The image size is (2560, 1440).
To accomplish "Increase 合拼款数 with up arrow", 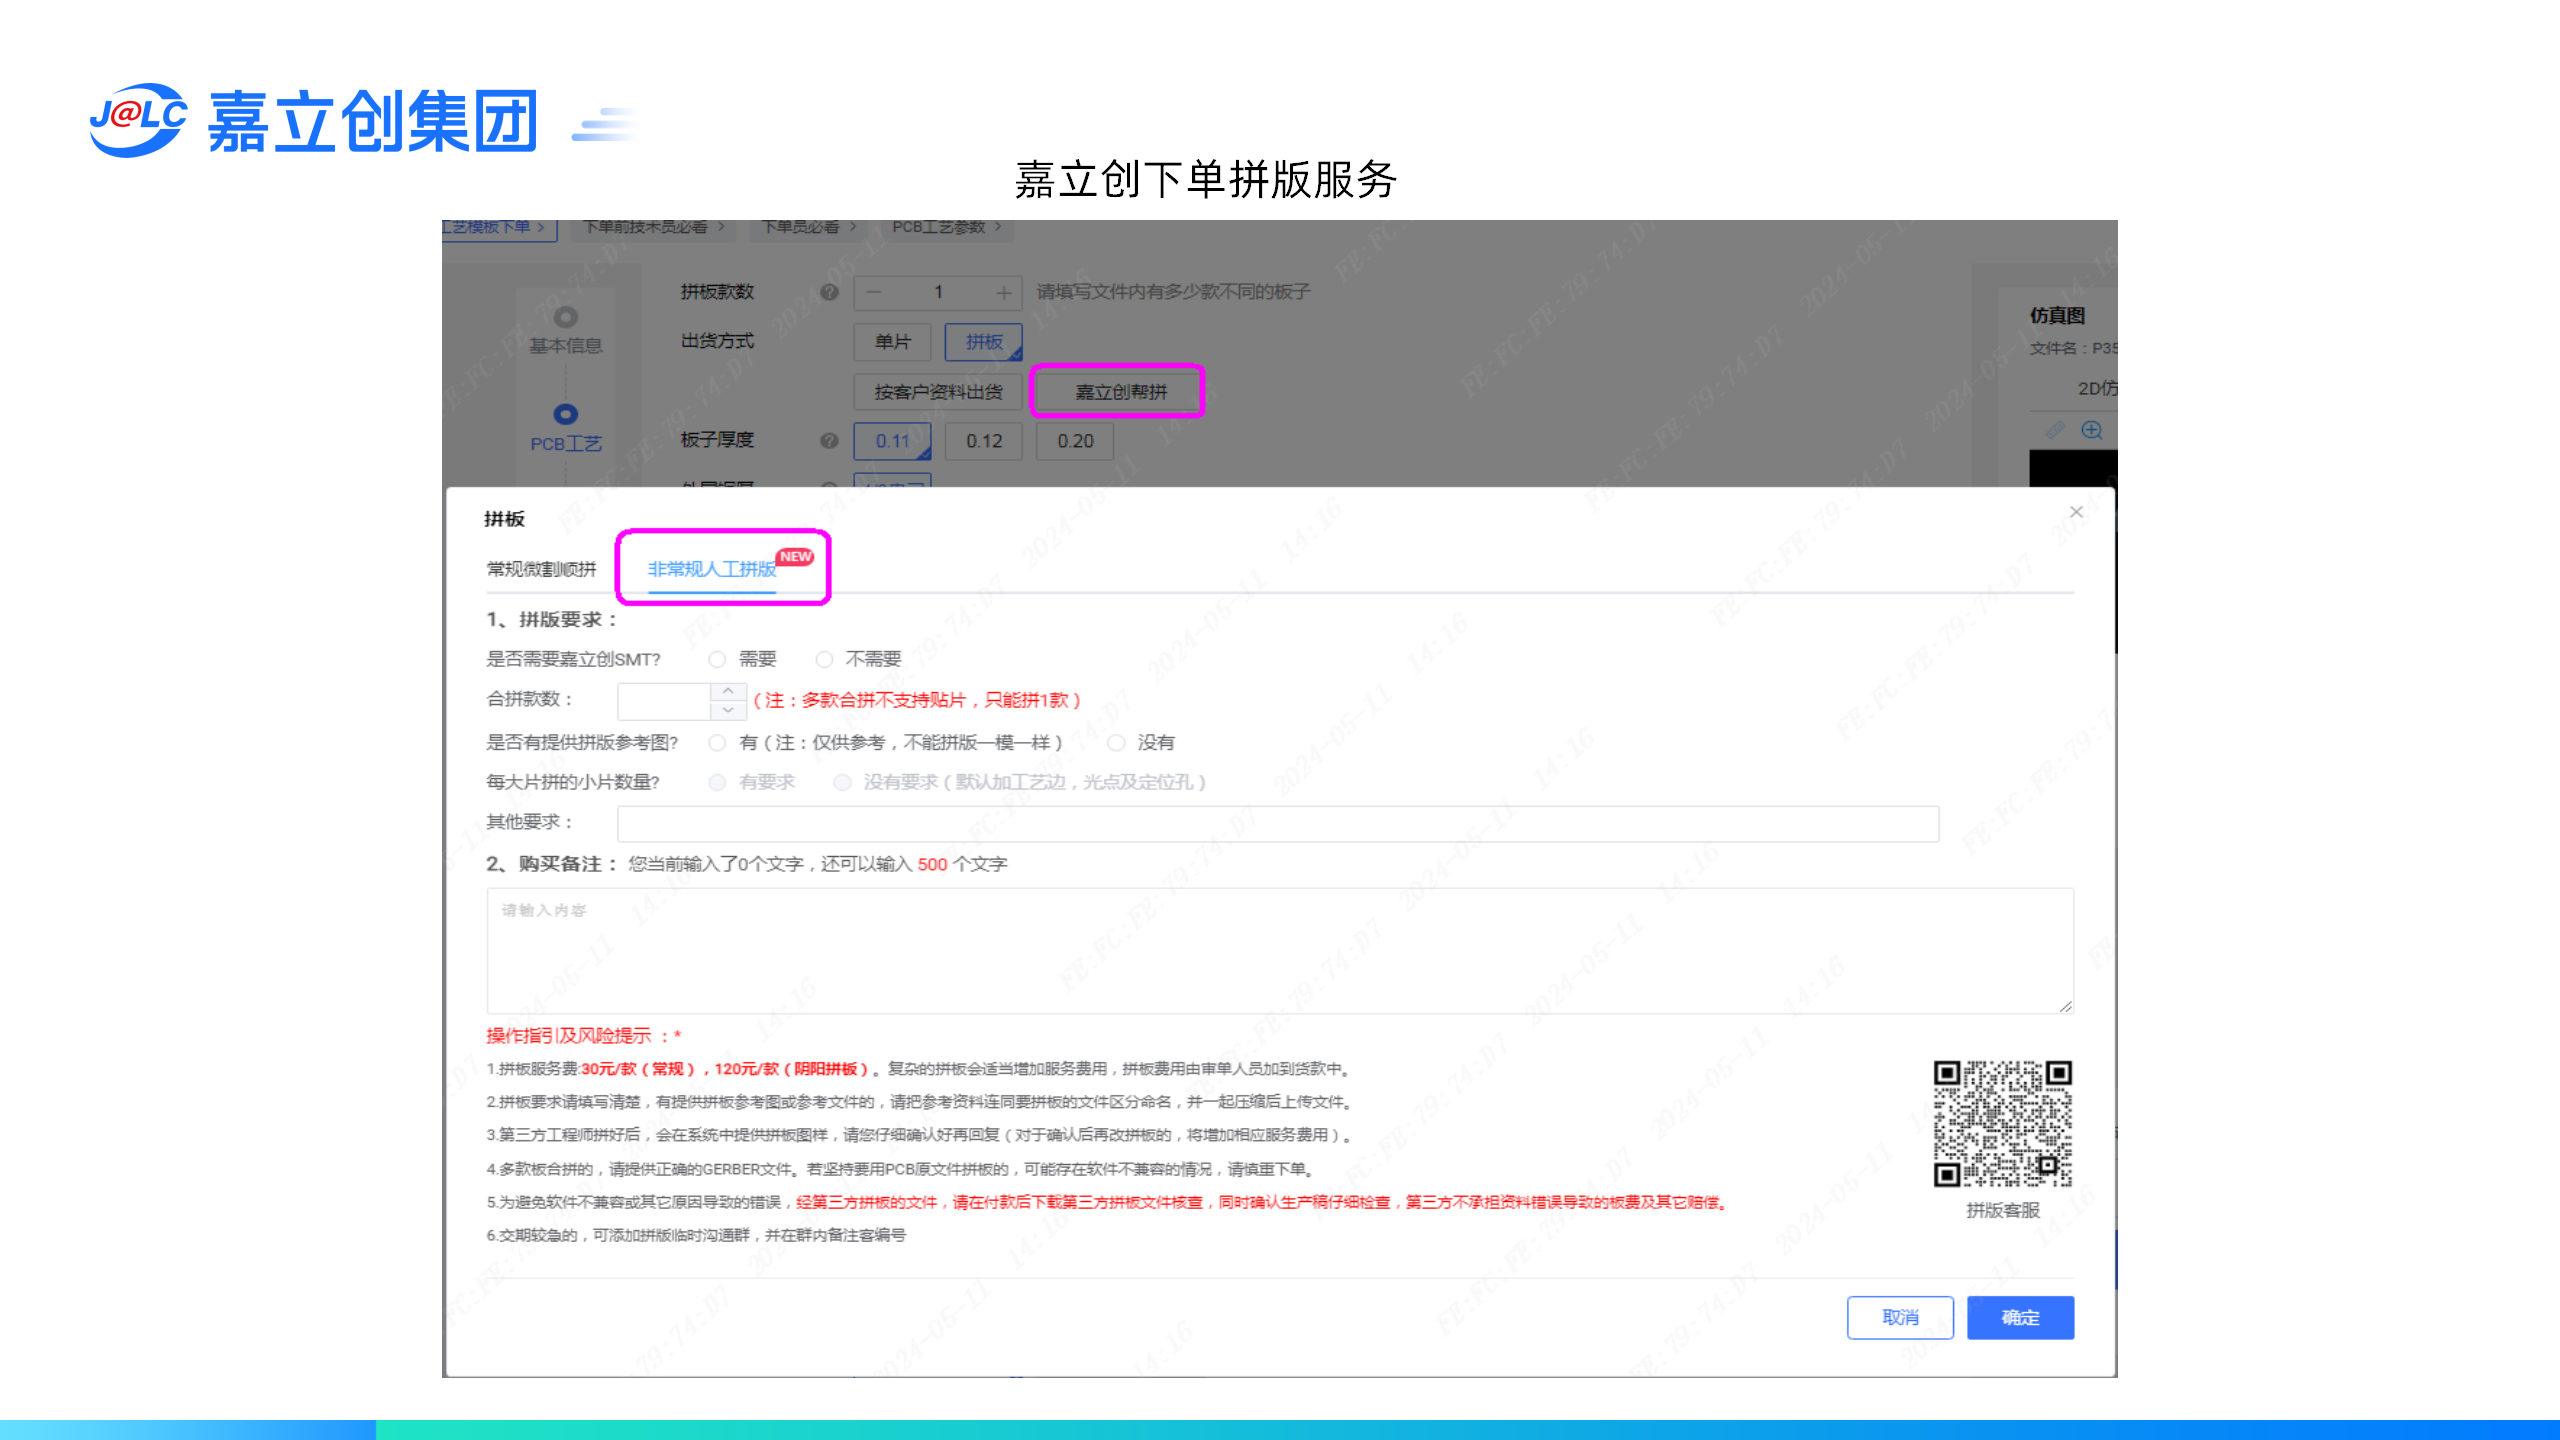I will tap(728, 691).
